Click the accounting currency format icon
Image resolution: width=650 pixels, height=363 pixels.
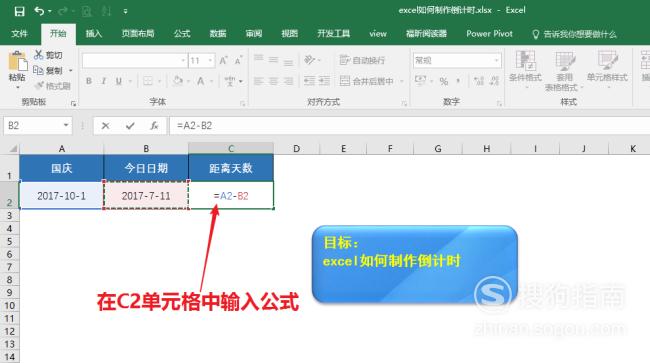point(420,80)
